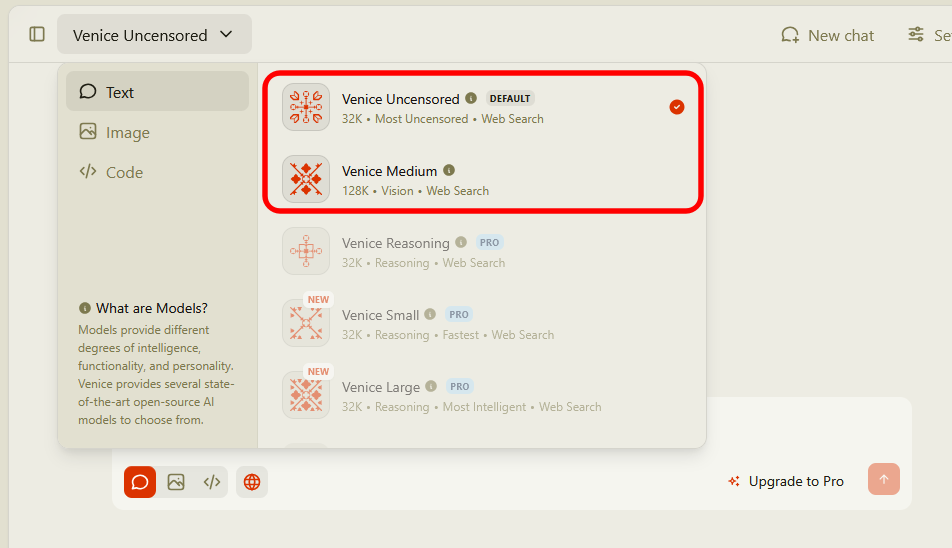Click the Venice Reasoning model icon

point(306,251)
